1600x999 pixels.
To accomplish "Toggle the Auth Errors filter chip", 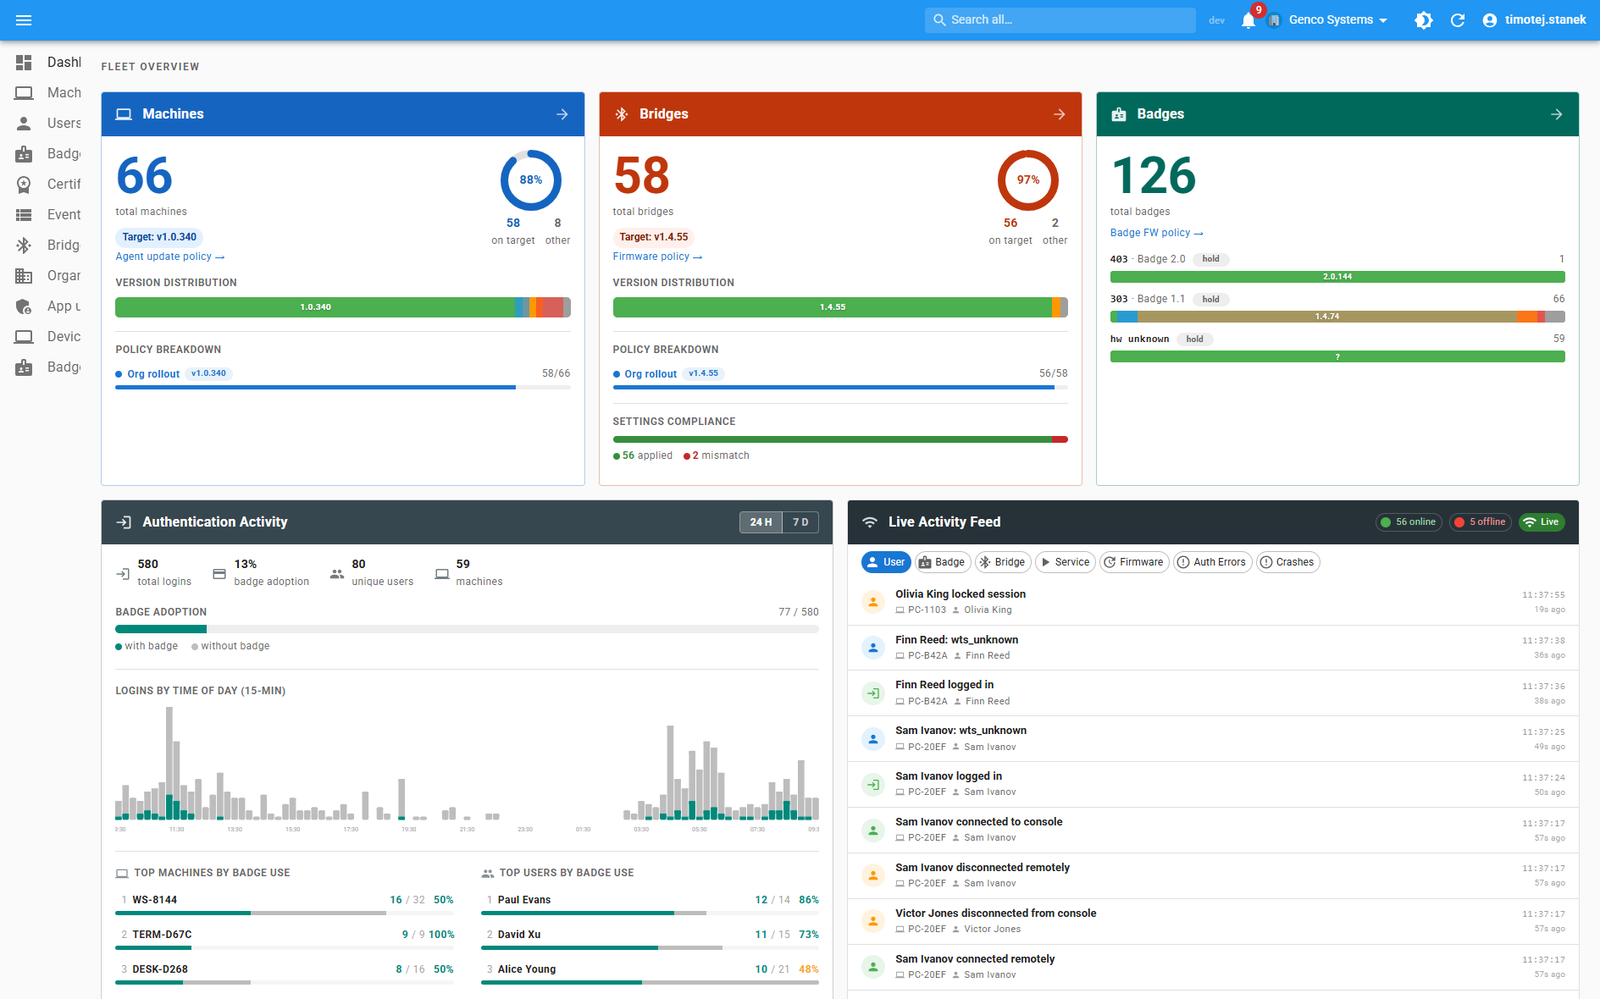I will pyautogui.click(x=1212, y=562).
